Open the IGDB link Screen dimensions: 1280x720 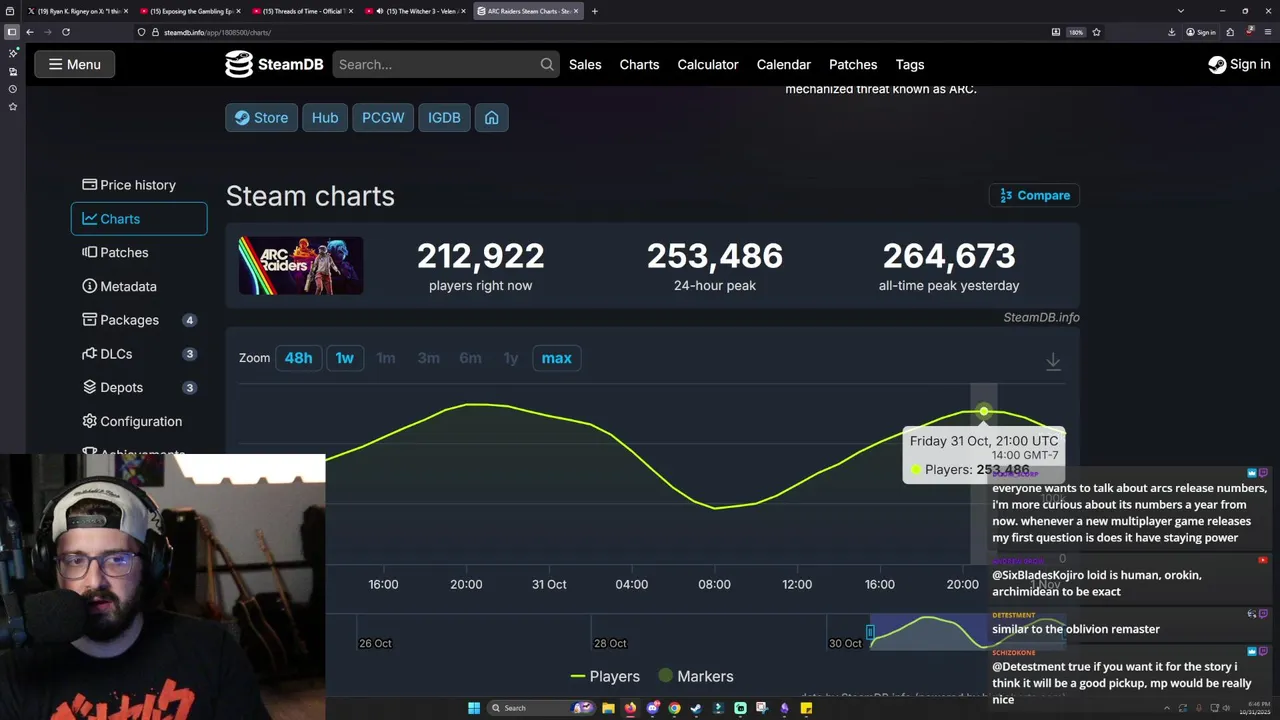point(444,117)
